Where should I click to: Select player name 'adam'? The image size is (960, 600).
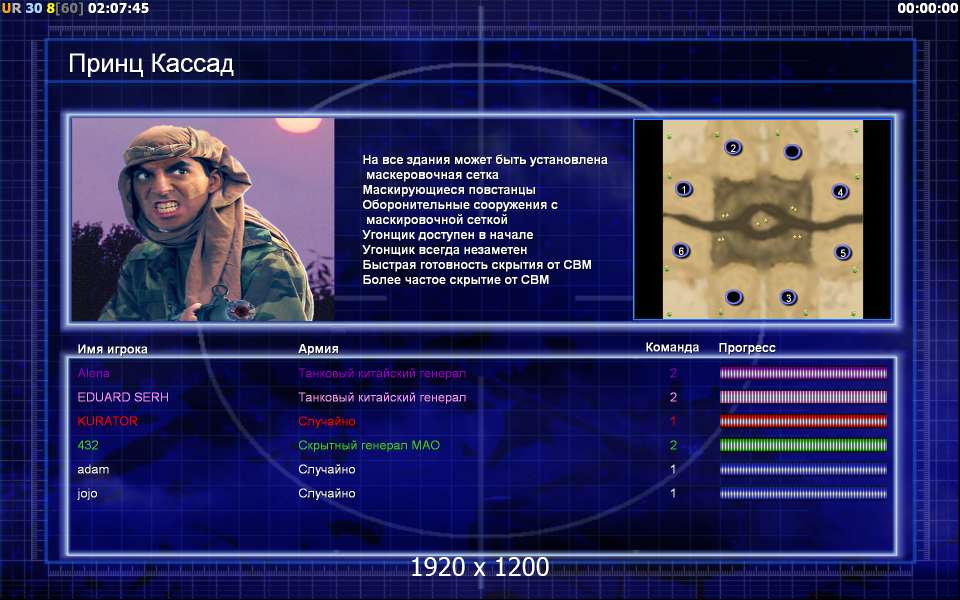tap(93, 470)
